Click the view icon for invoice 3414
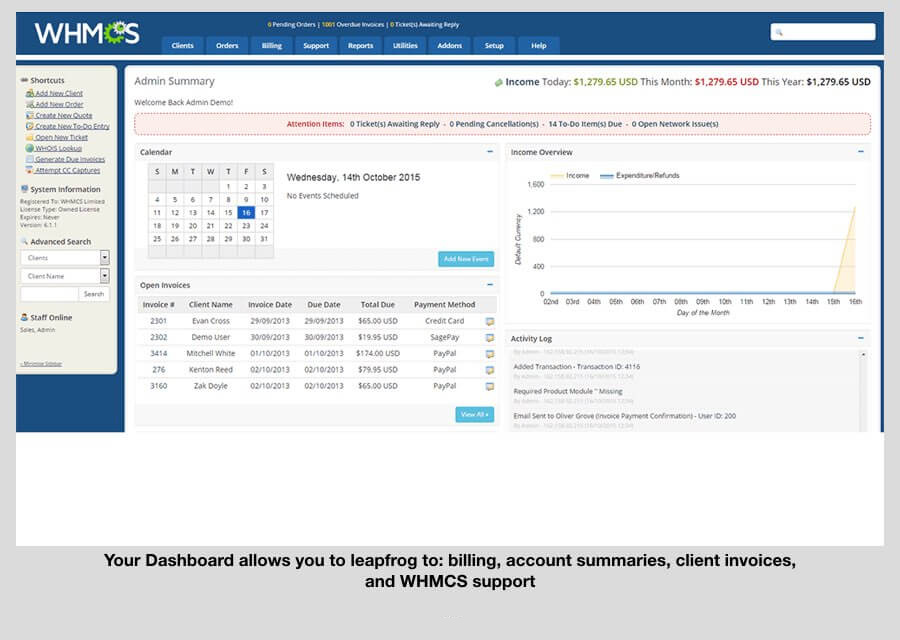The width and height of the screenshot is (900, 640). (x=490, y=354)
